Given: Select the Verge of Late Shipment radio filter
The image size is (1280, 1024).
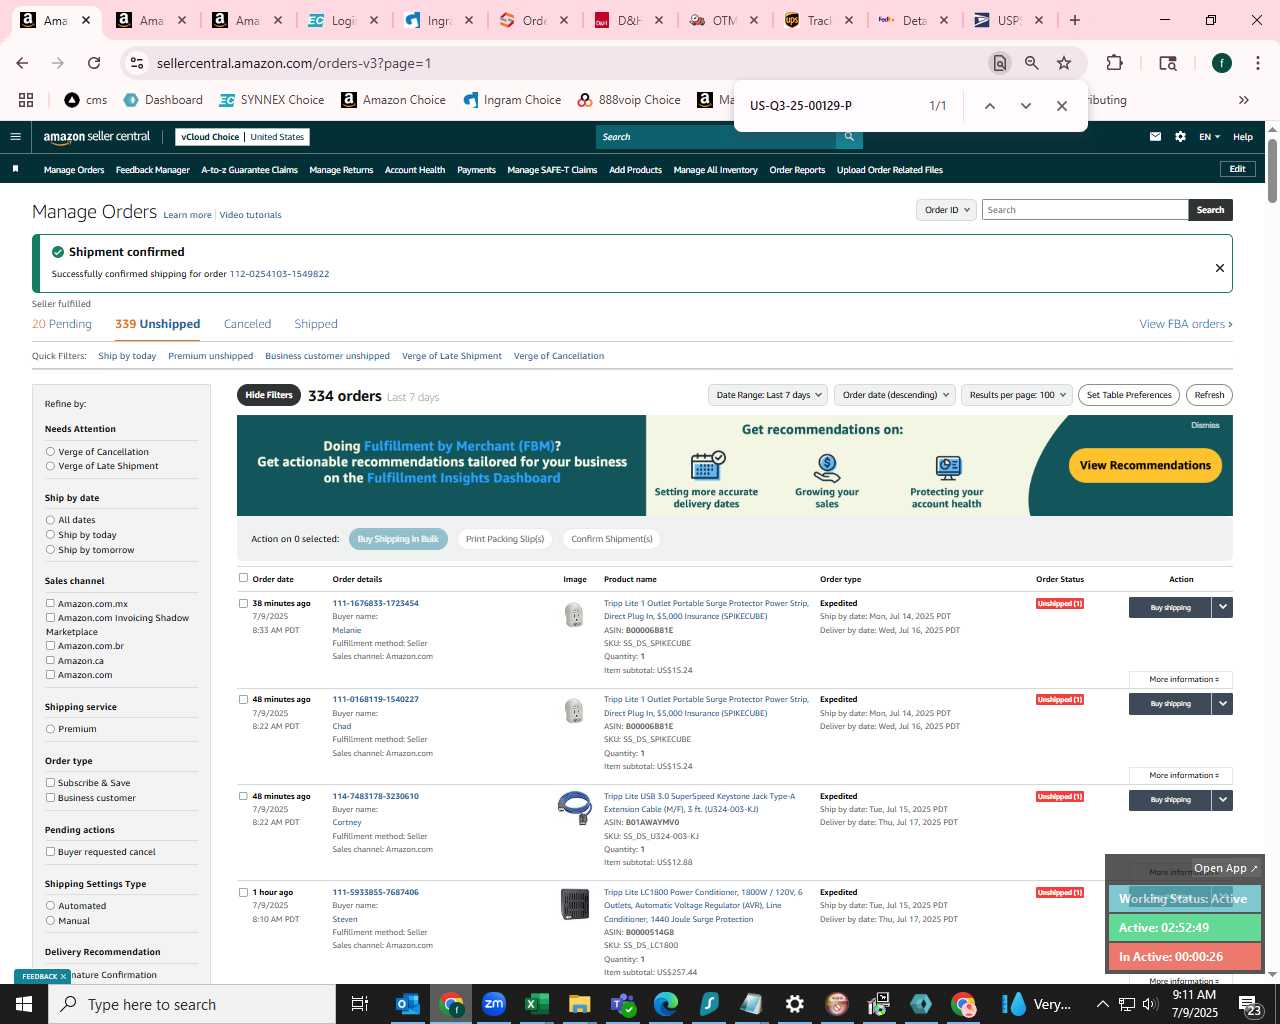Looking at the screenshot, I should tap(50, 466).
